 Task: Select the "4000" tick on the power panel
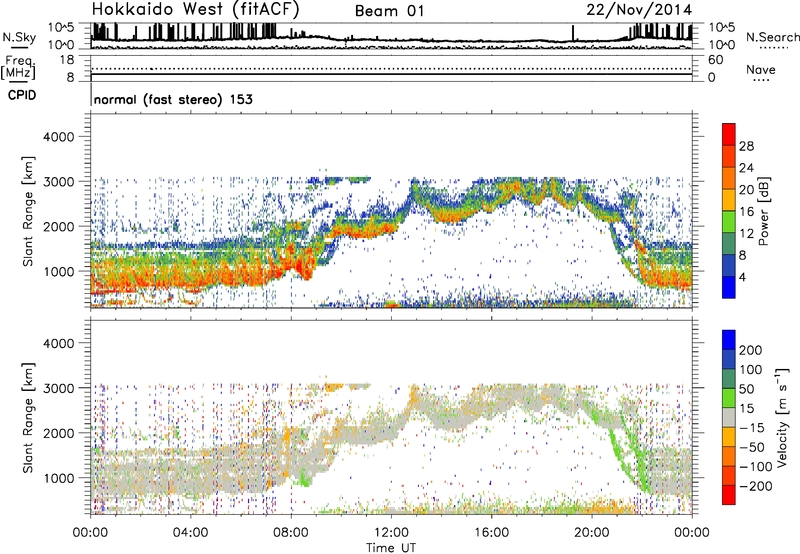(x=58, y=137)
